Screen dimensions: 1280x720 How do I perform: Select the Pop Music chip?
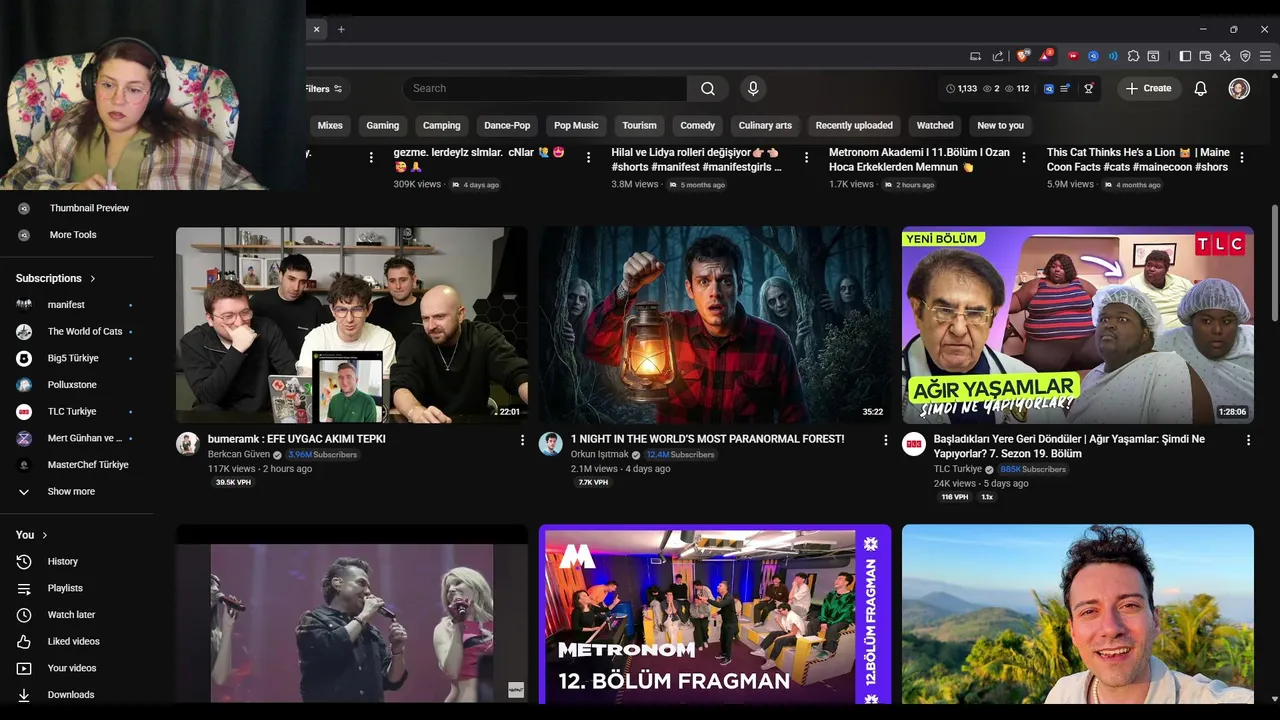pyautogui.click(x=576, y=125)
